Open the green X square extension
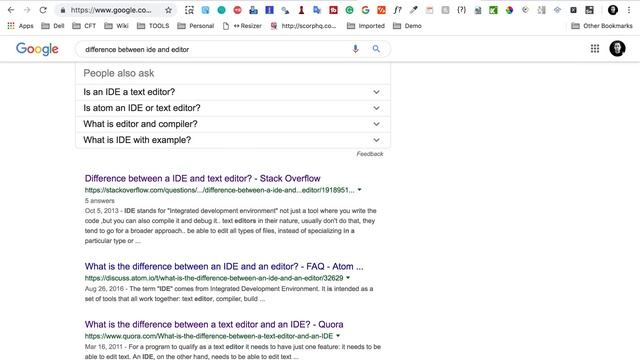Screen dimensions: 640x360 [493, 10]
